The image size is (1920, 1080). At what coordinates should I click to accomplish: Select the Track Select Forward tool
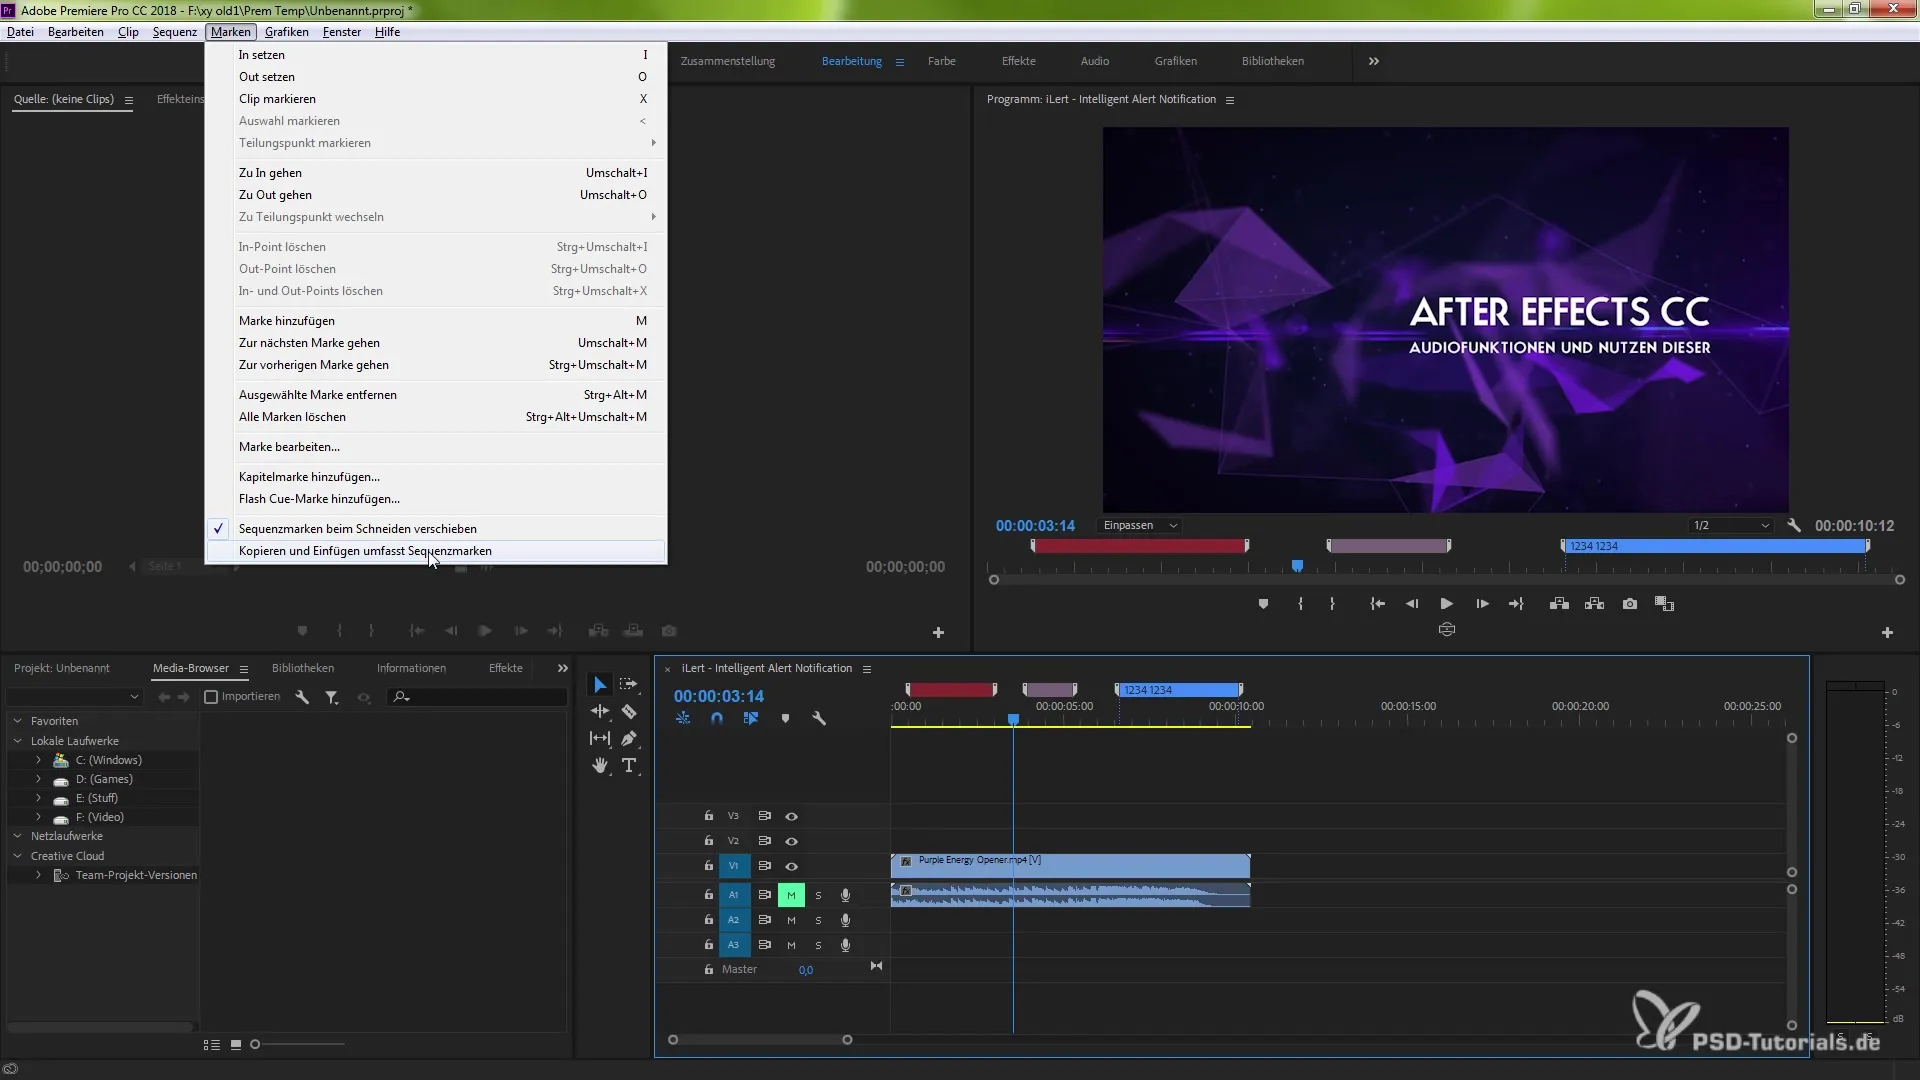tap(628, 685)
